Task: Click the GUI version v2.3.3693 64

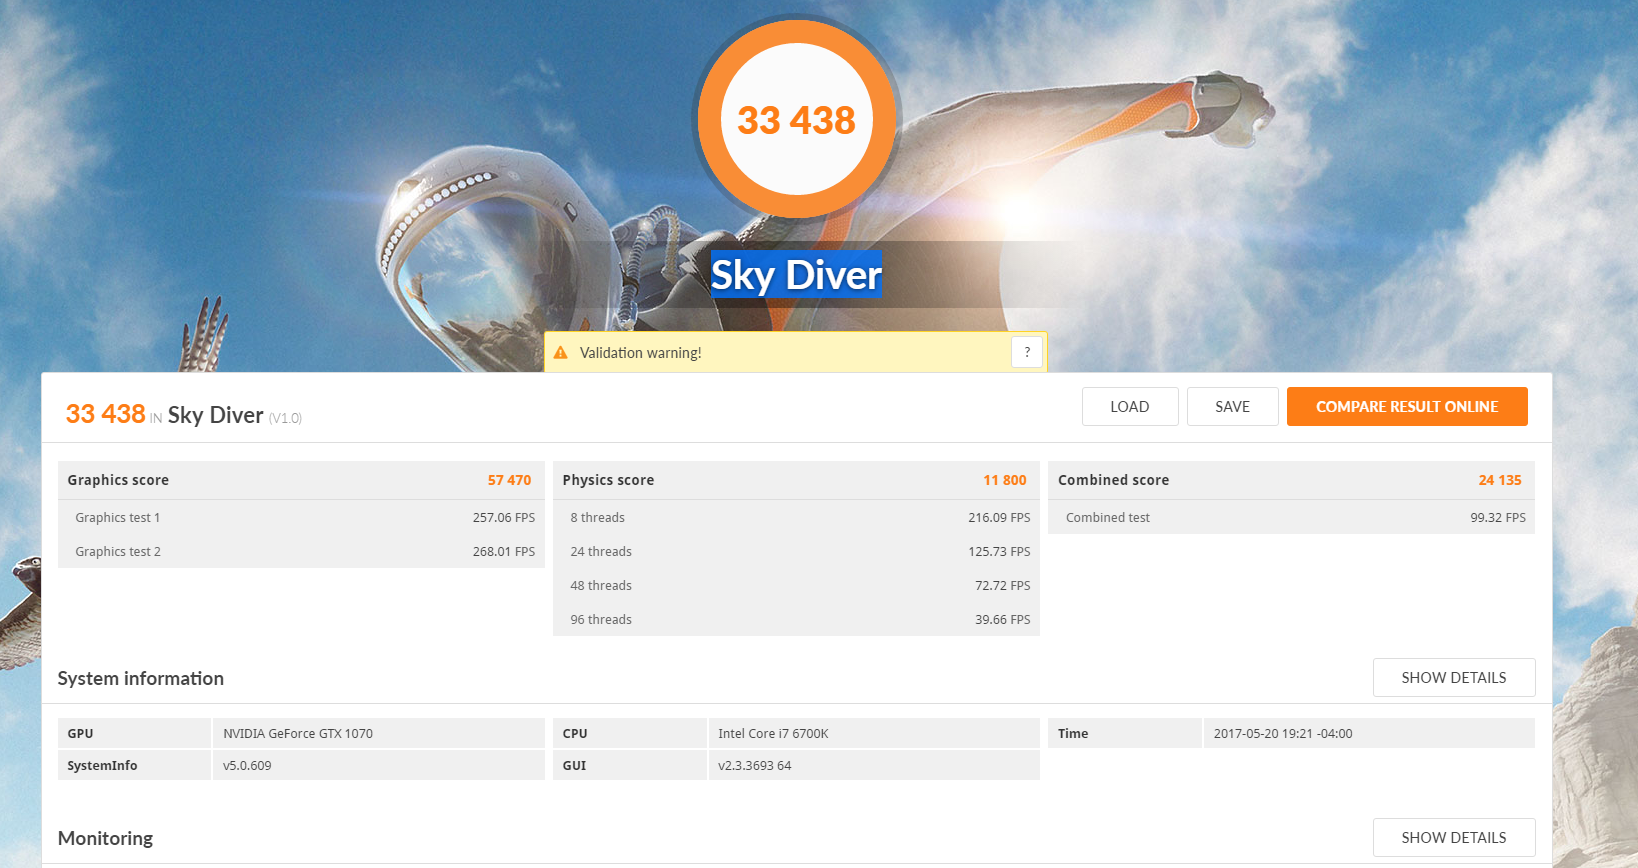Action: pyautogui.click(x=755, y=766)
